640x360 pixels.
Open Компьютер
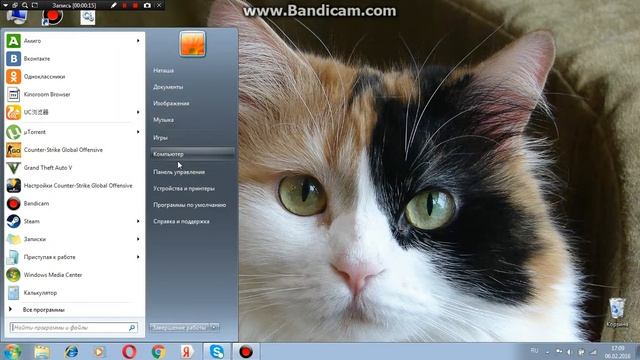pos(192,154)
